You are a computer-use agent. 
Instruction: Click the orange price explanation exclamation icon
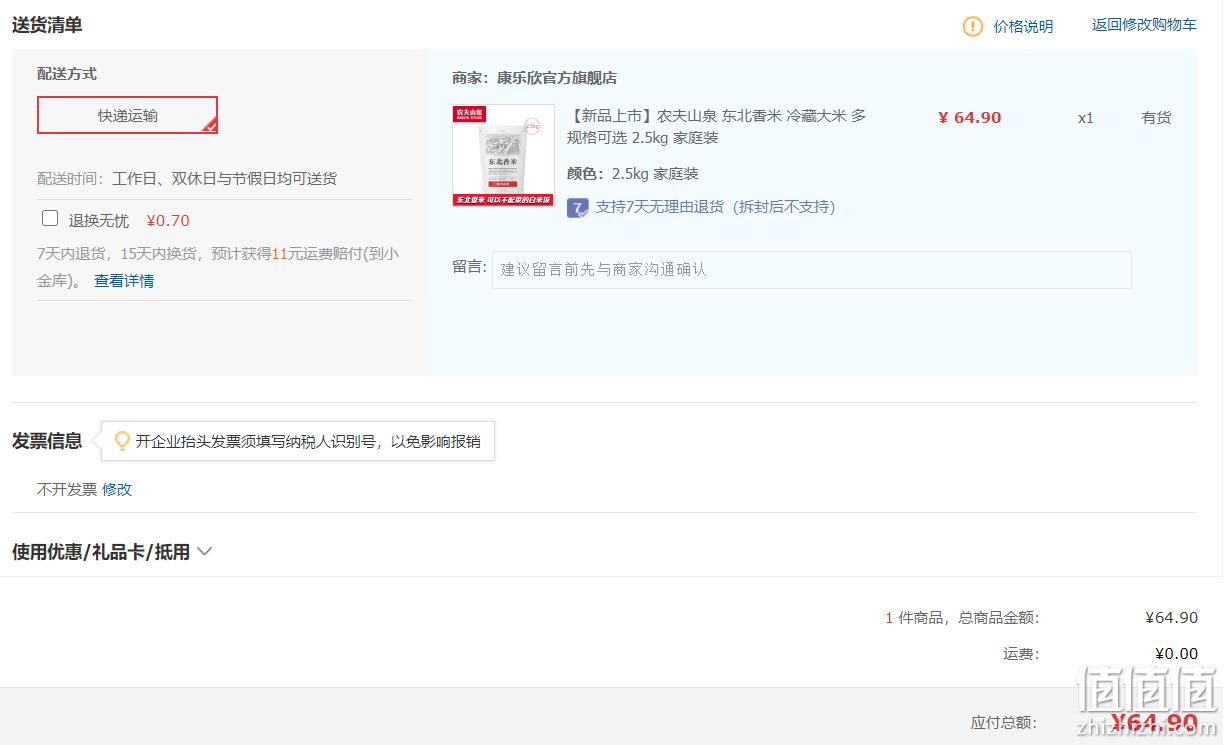pos(973,26)
